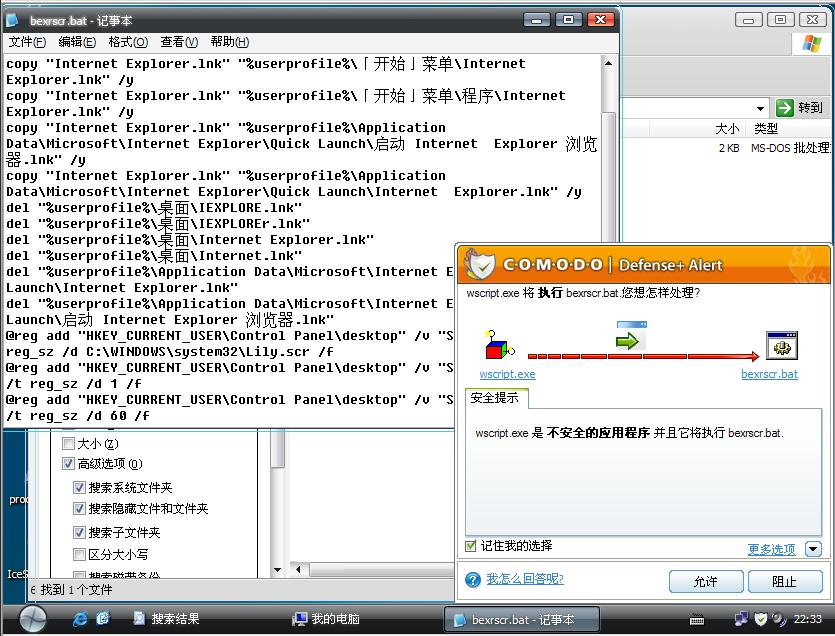Click the blue help question icon
The image size is (835, 636).
(x=472, y=580)
